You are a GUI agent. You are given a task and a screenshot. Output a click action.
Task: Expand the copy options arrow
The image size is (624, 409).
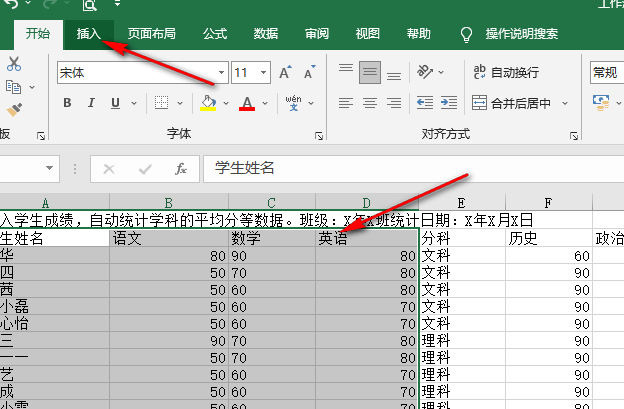click(32, 87)
